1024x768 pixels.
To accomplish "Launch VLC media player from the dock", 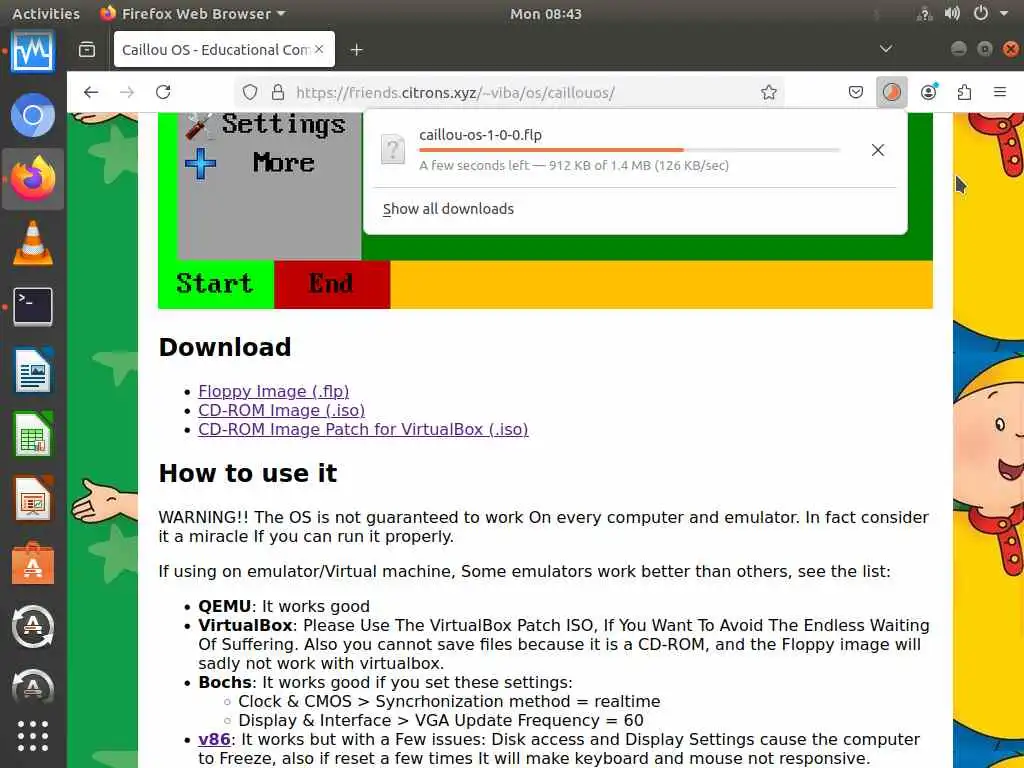I will pyautogui.click(x=33, y=242).
